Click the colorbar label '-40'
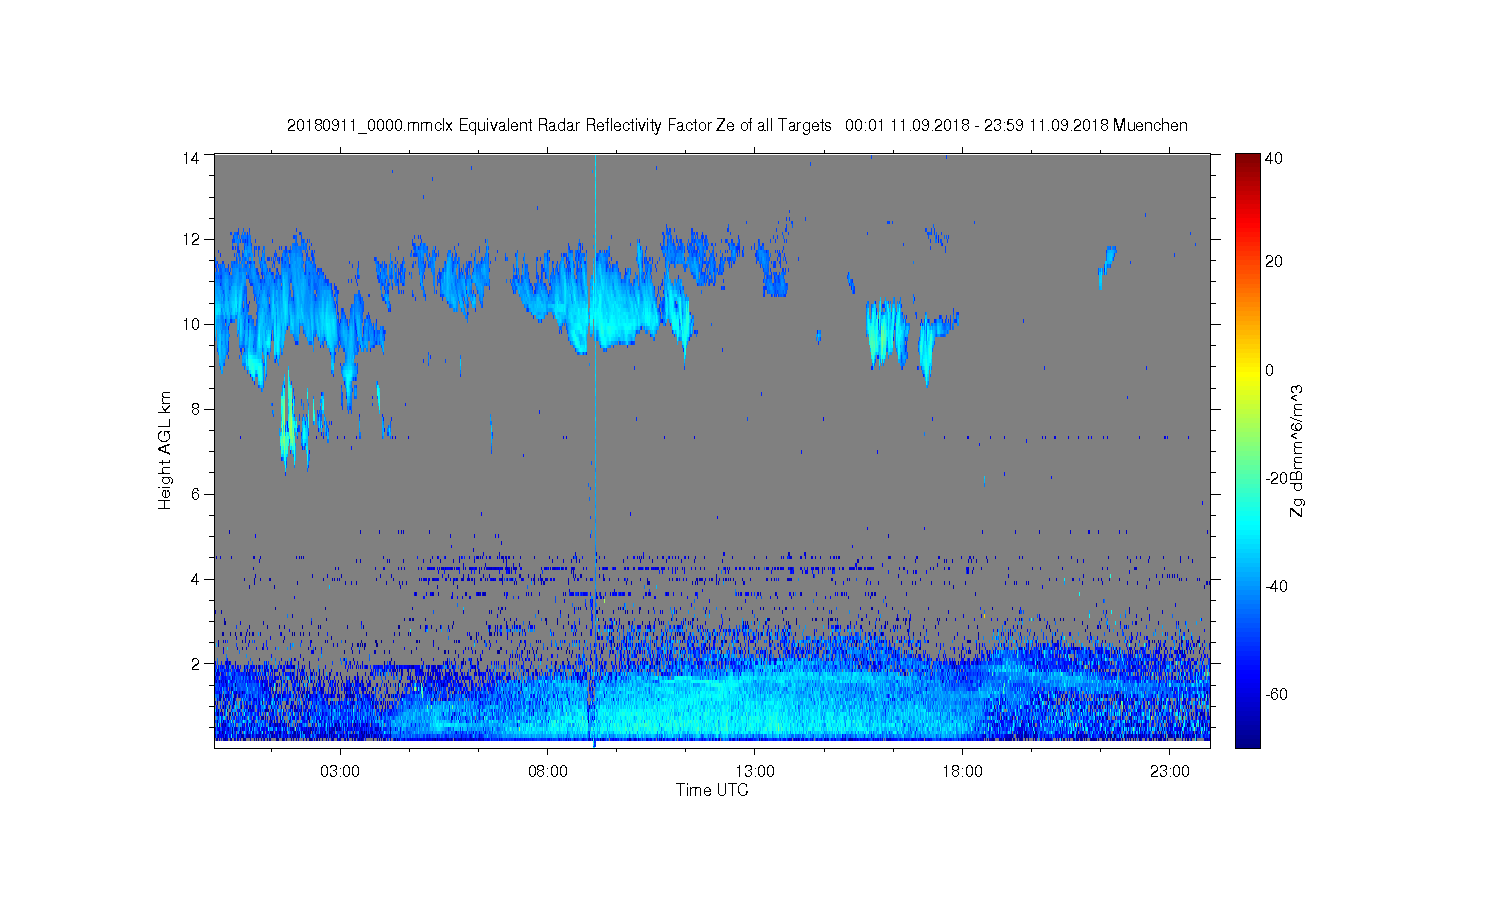The height and width of the screenshot is (900, 1500). click(x=1276, y=586)
